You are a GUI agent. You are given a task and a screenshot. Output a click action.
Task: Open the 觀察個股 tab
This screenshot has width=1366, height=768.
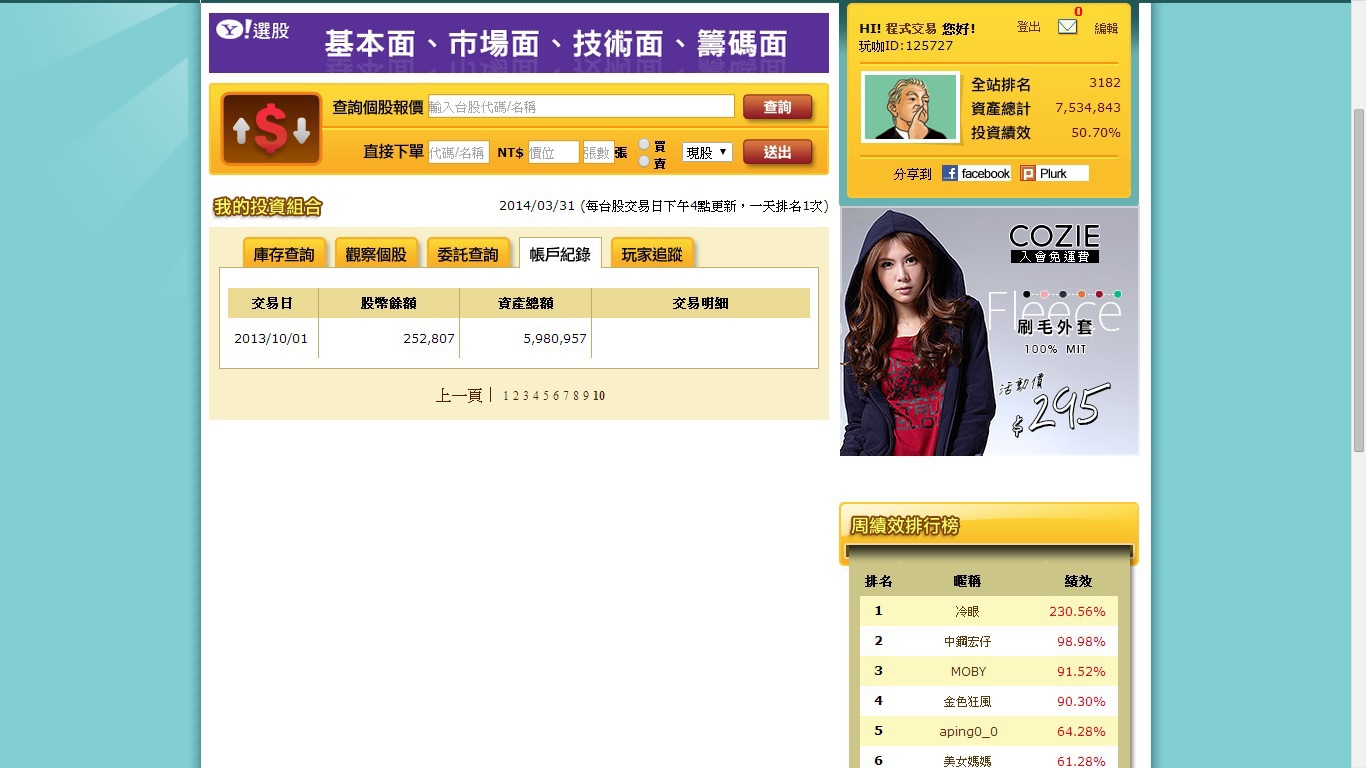click(376, 254)
